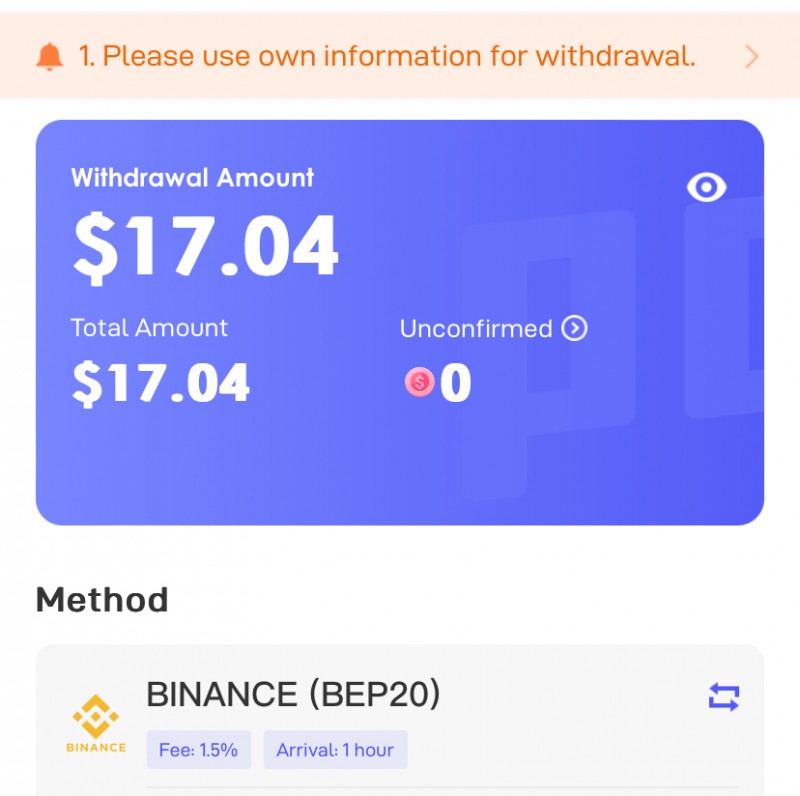Toggle balance visibility with eye icon
The image size is (800, 796).
coord(707,187)
